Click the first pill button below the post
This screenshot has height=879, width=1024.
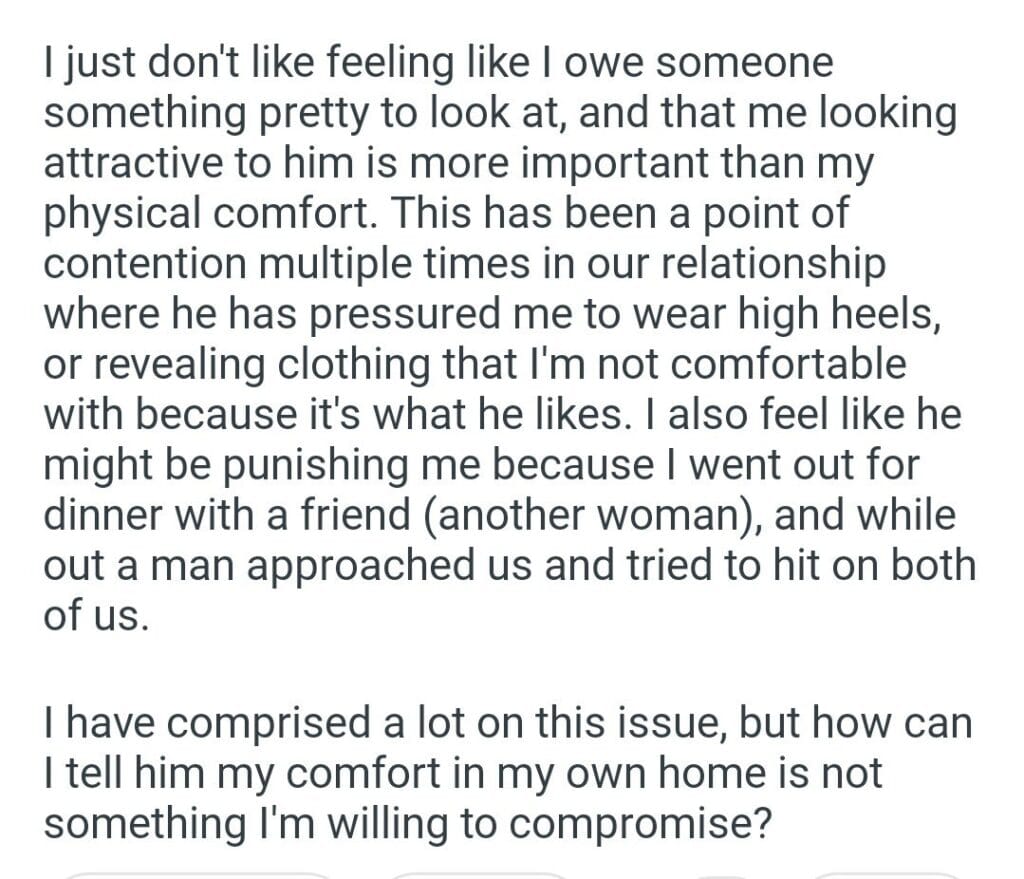pos(196,874)
